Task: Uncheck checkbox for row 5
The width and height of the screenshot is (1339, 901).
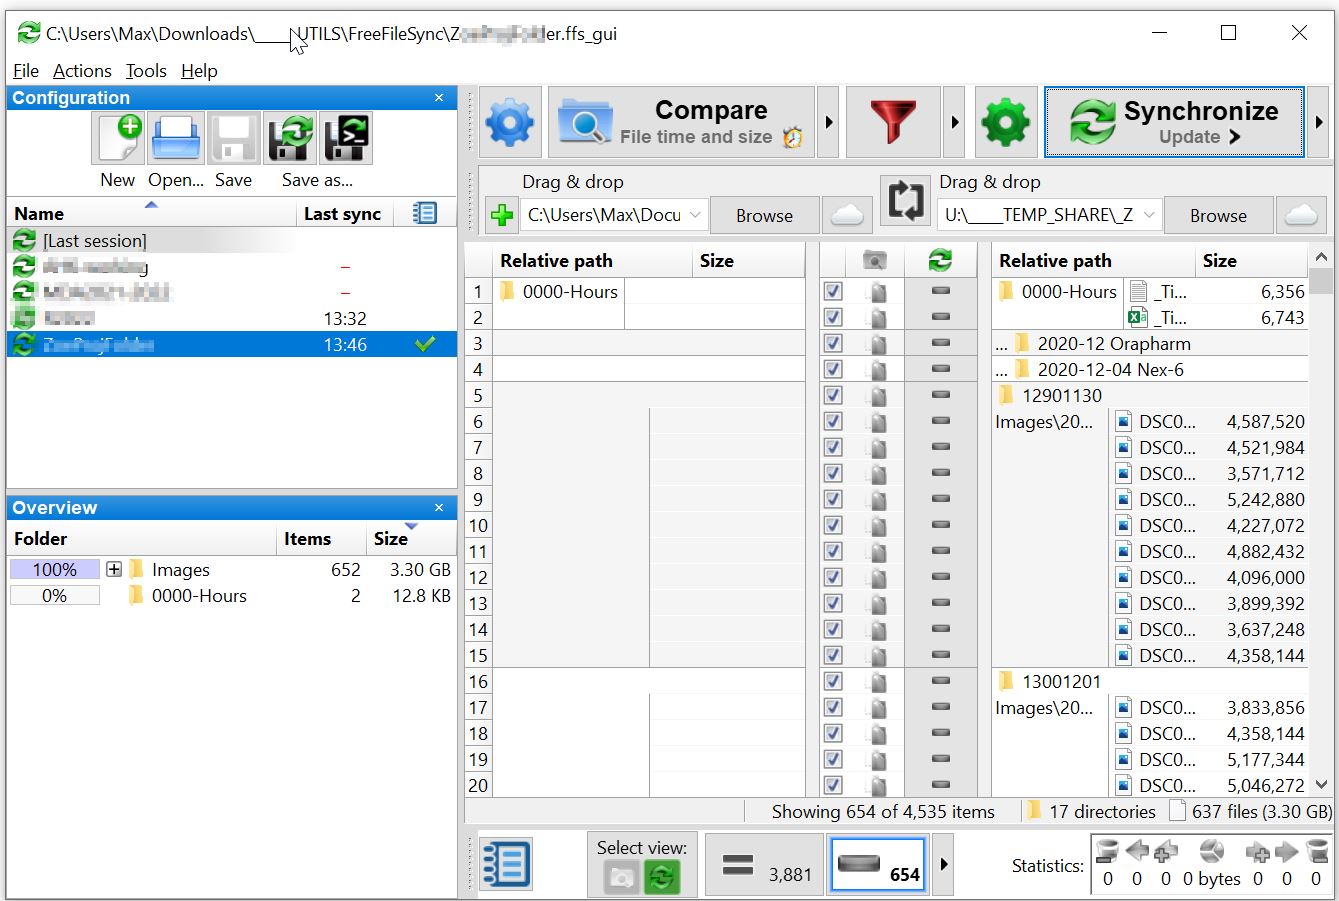Action: tap(833, 396)
